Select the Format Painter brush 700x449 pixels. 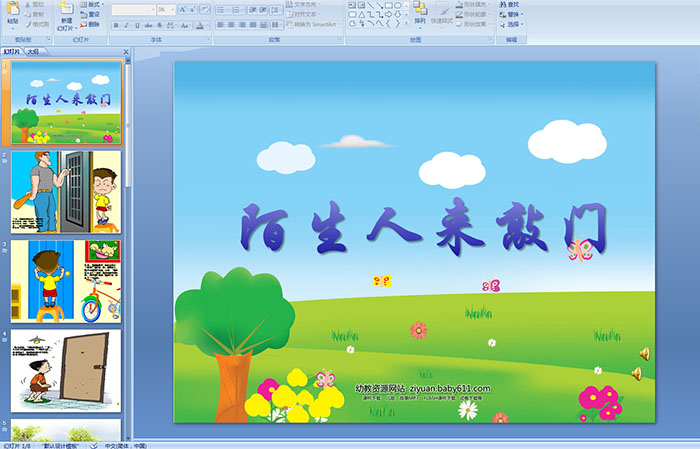pyautogui.click(x=28, y=24)
